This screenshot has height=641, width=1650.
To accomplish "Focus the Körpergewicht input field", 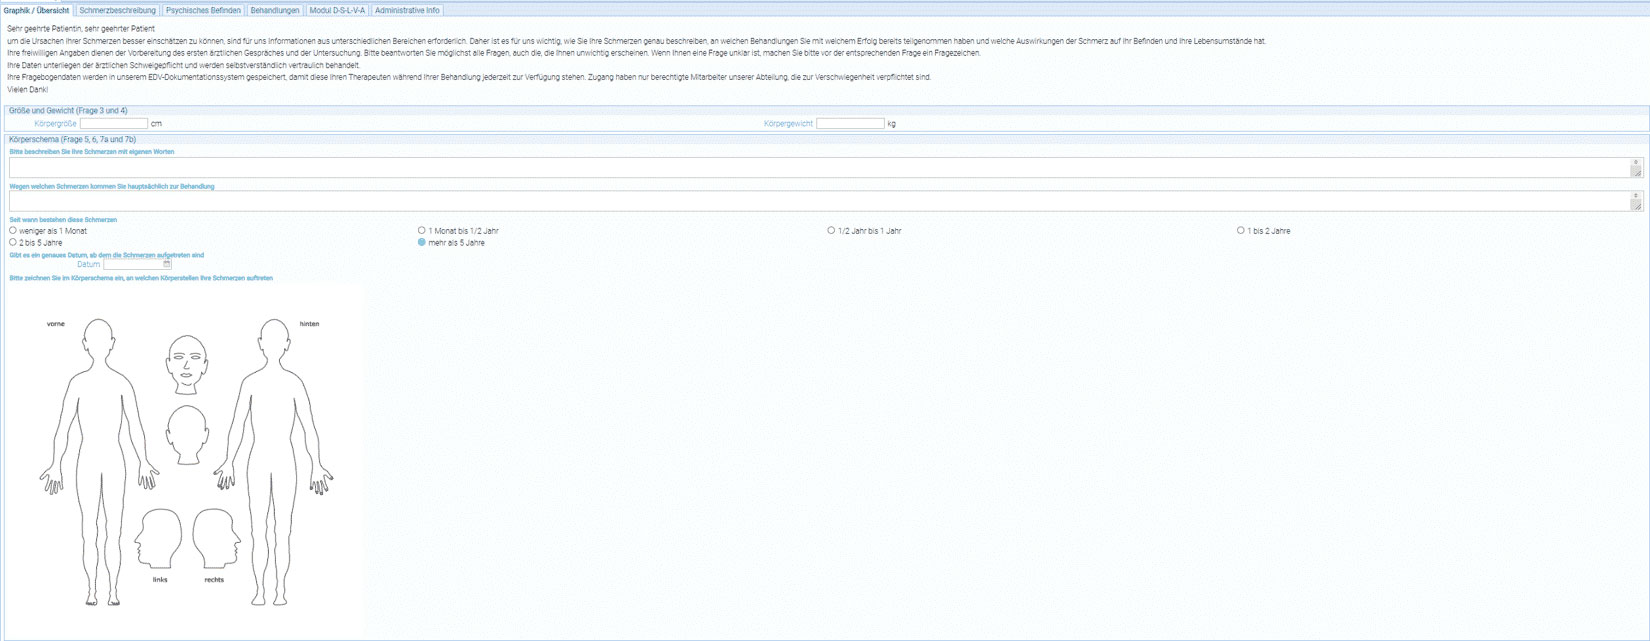I will [x=850, y=124].
